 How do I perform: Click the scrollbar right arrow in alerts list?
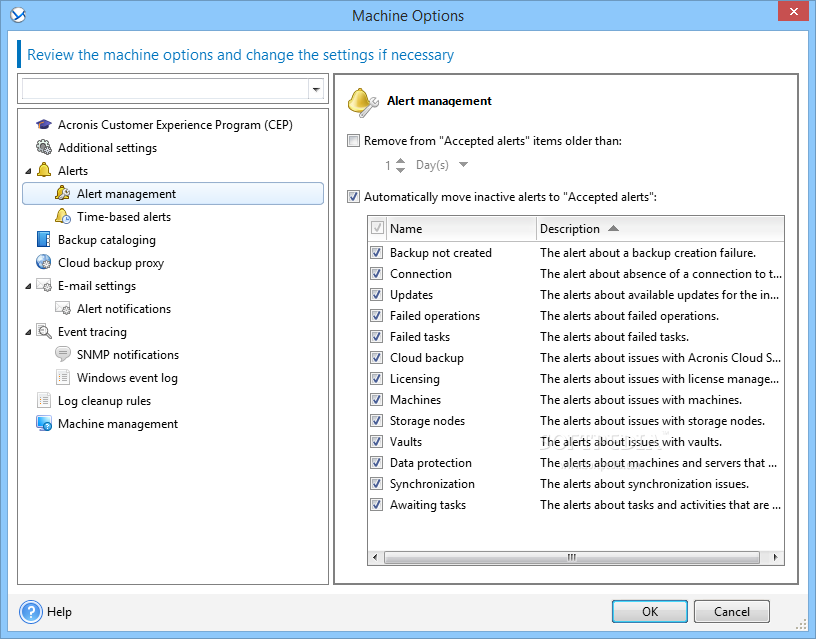[775, 557]
